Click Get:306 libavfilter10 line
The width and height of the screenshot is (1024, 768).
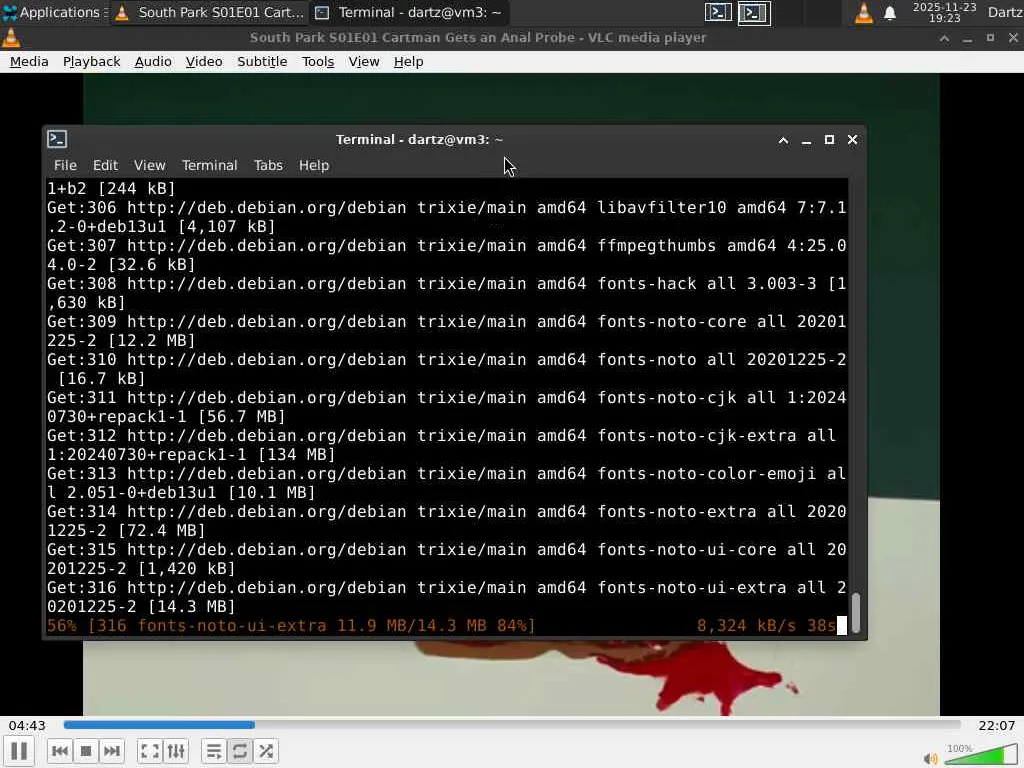point(446,217)
